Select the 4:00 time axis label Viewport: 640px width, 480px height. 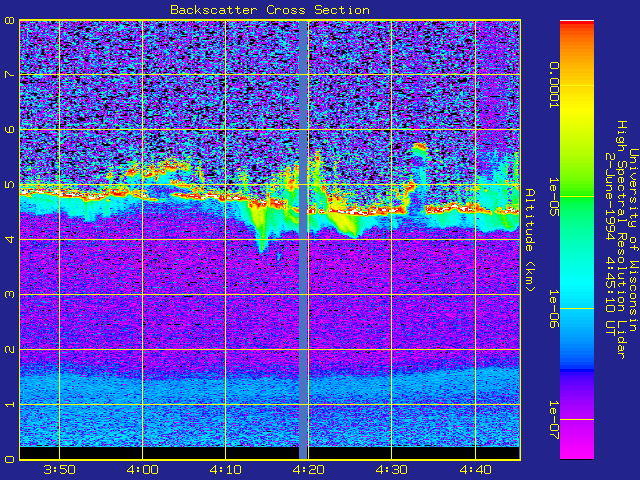tap(142, 470)
